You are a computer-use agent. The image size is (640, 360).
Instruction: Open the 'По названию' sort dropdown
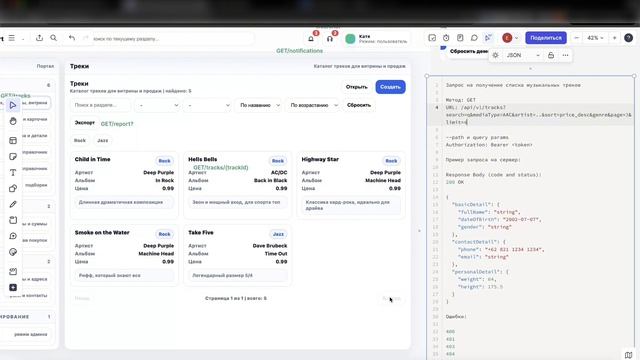pyautogui.click(x=259, y=105)
